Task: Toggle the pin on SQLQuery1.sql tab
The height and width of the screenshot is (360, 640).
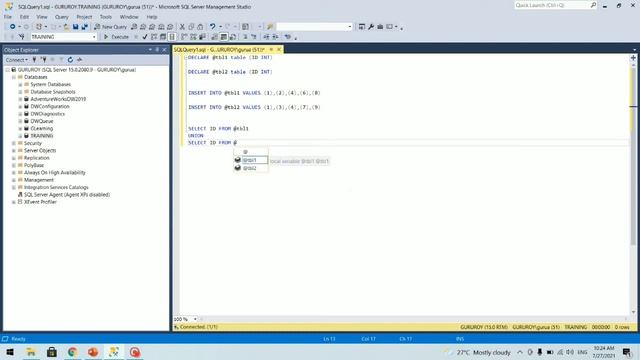Action: click(x=271, y=49)
